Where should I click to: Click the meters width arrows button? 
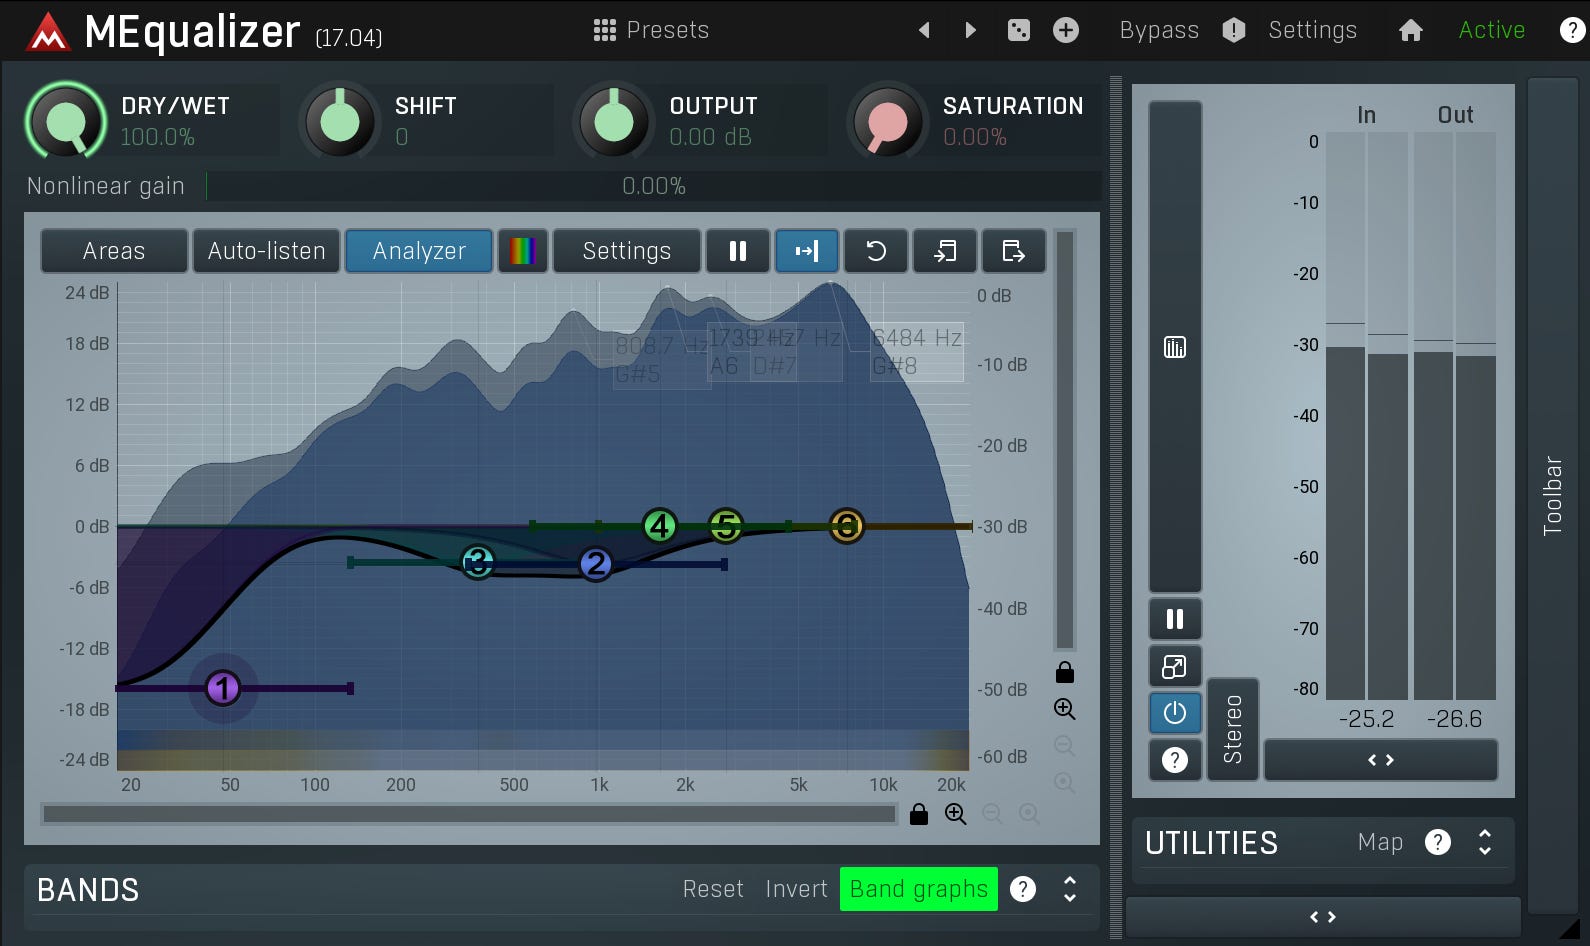coord(1381,760)
